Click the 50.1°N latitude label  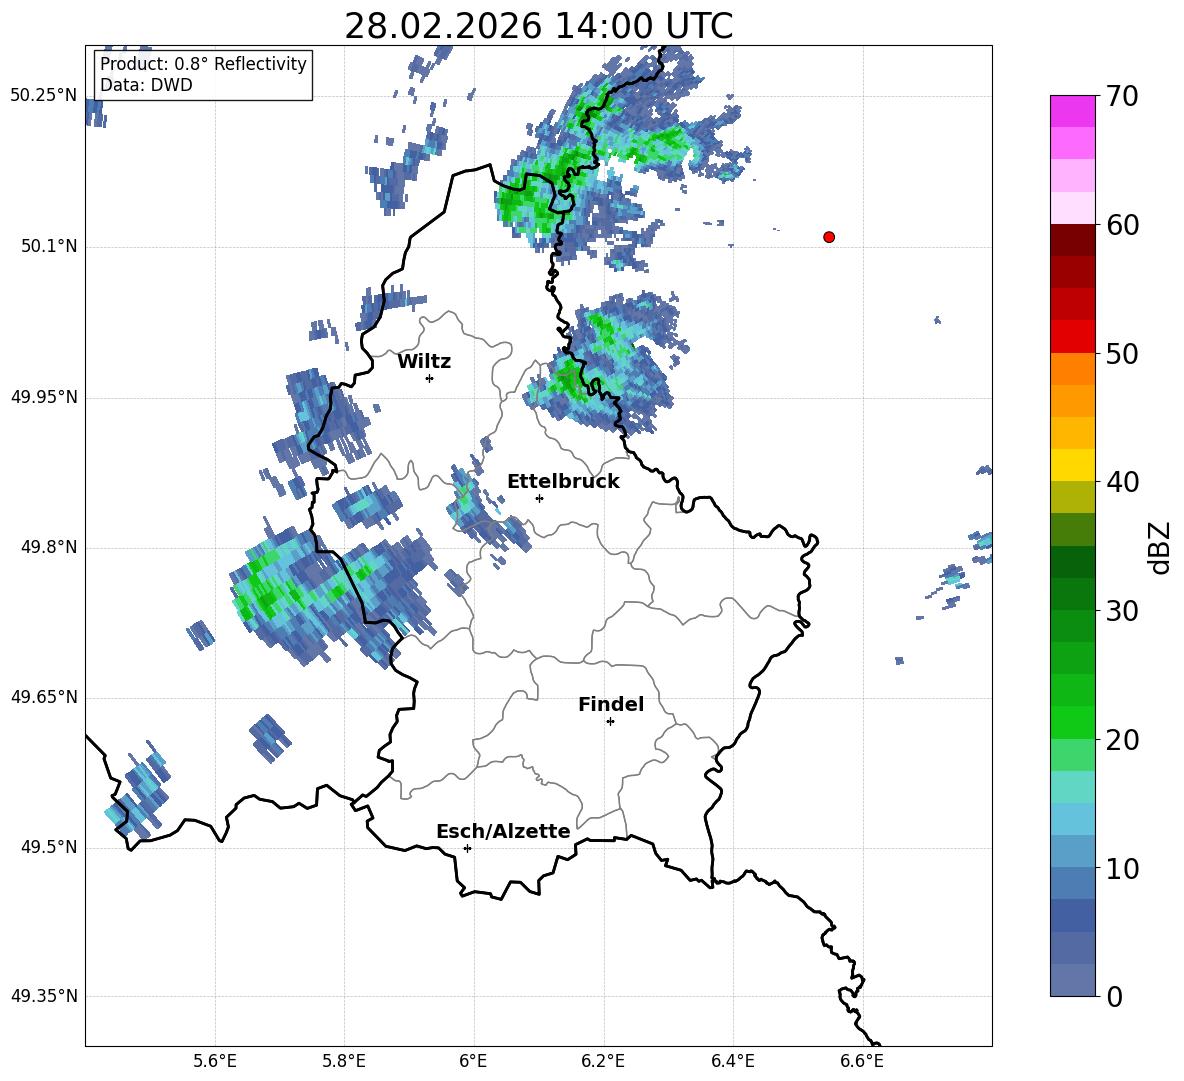pos(49,247)
